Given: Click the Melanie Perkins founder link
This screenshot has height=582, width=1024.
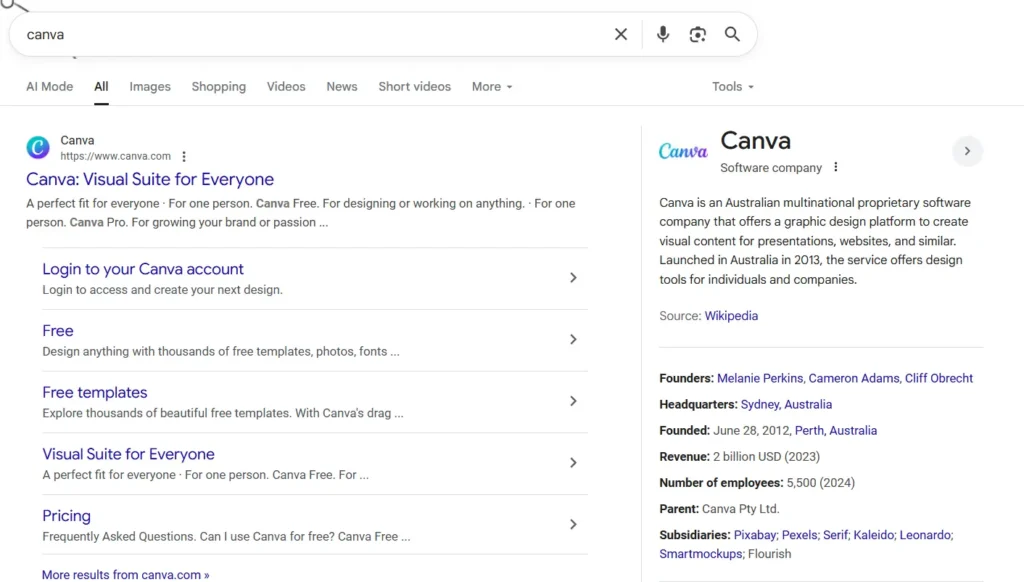Looking at the screenshot, I should tap(760, 378).
